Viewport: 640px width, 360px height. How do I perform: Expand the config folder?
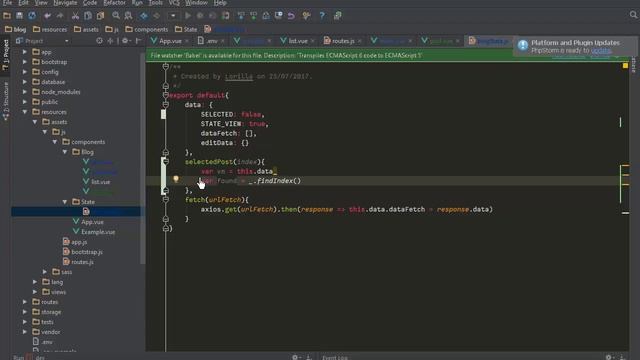coord(25,72)
